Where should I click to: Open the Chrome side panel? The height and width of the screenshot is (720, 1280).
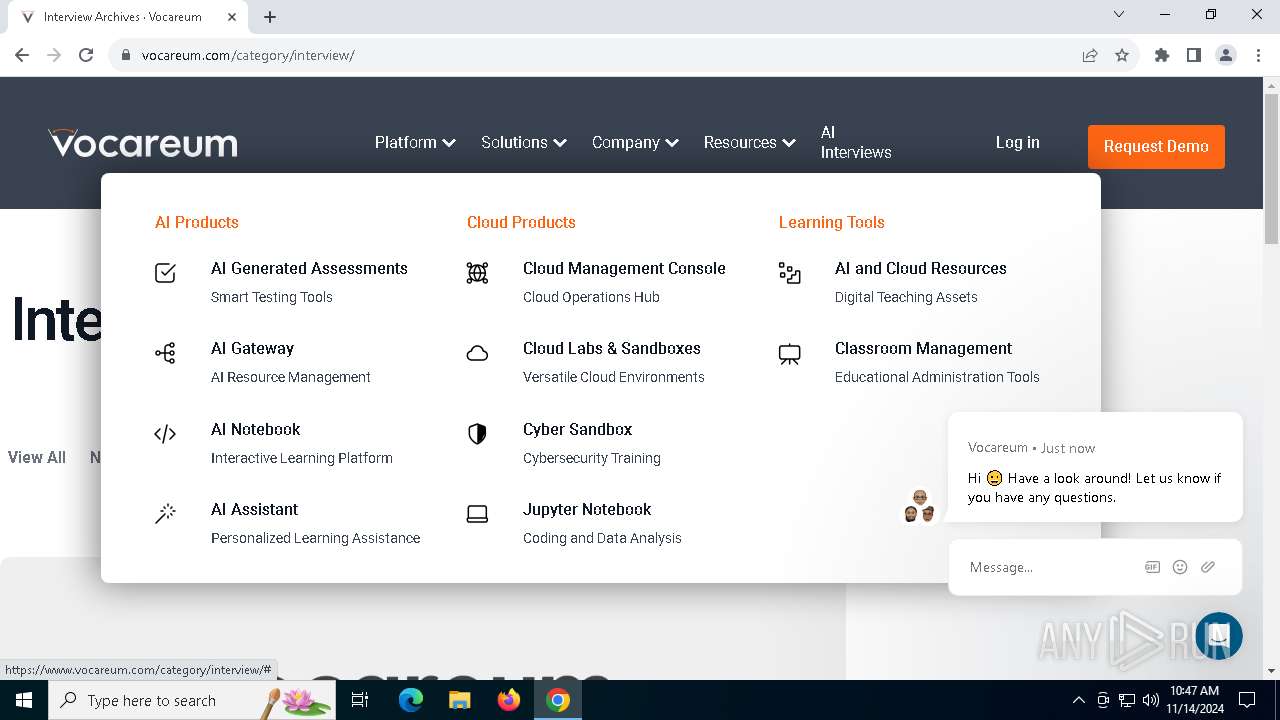[1194, 55]
